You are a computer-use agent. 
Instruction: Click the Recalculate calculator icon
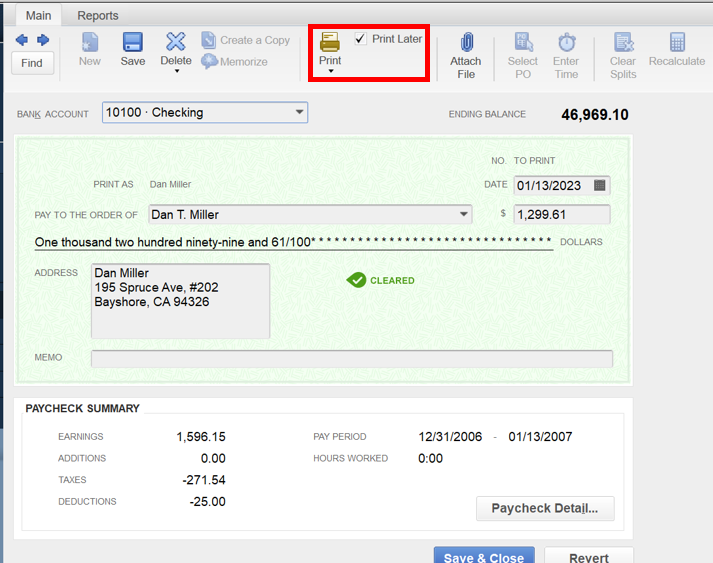[677, 42]
